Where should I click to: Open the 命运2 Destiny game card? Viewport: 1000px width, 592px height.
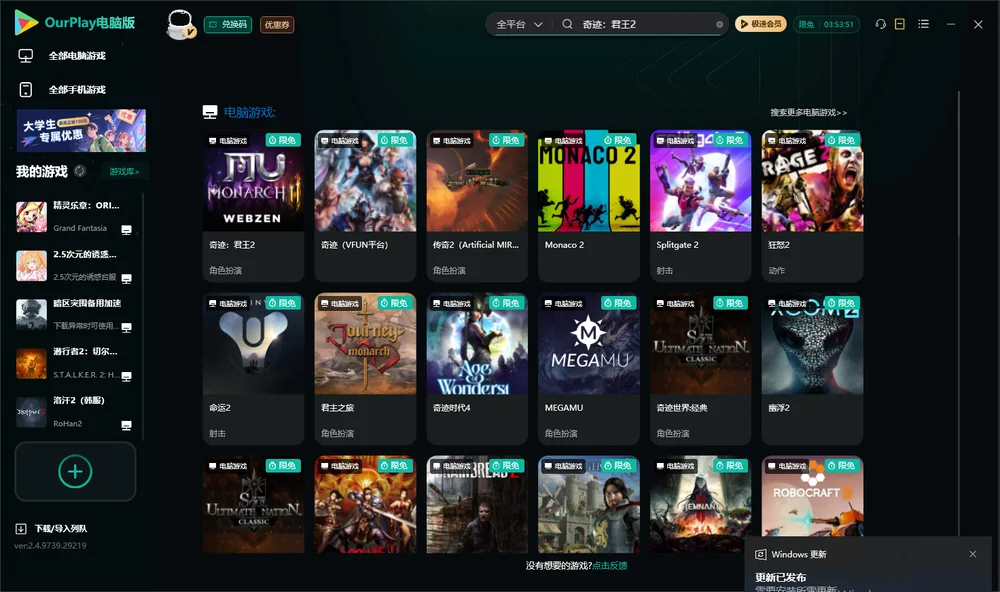coord(253,369)
